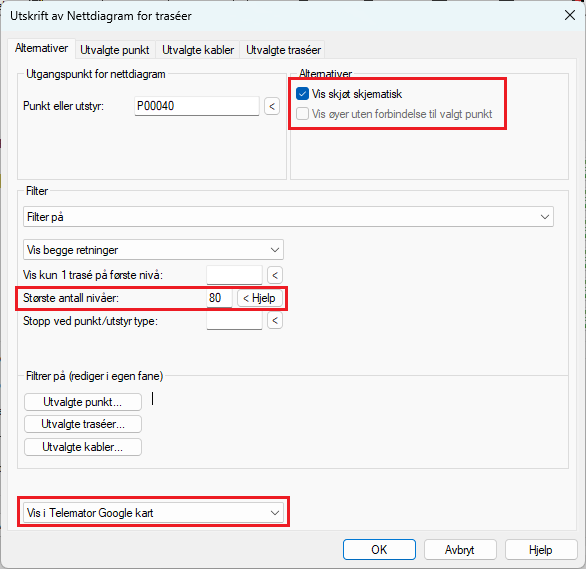
Task: Open Vis i Telemator Google kart dropdown
Action: click(153, 513)
